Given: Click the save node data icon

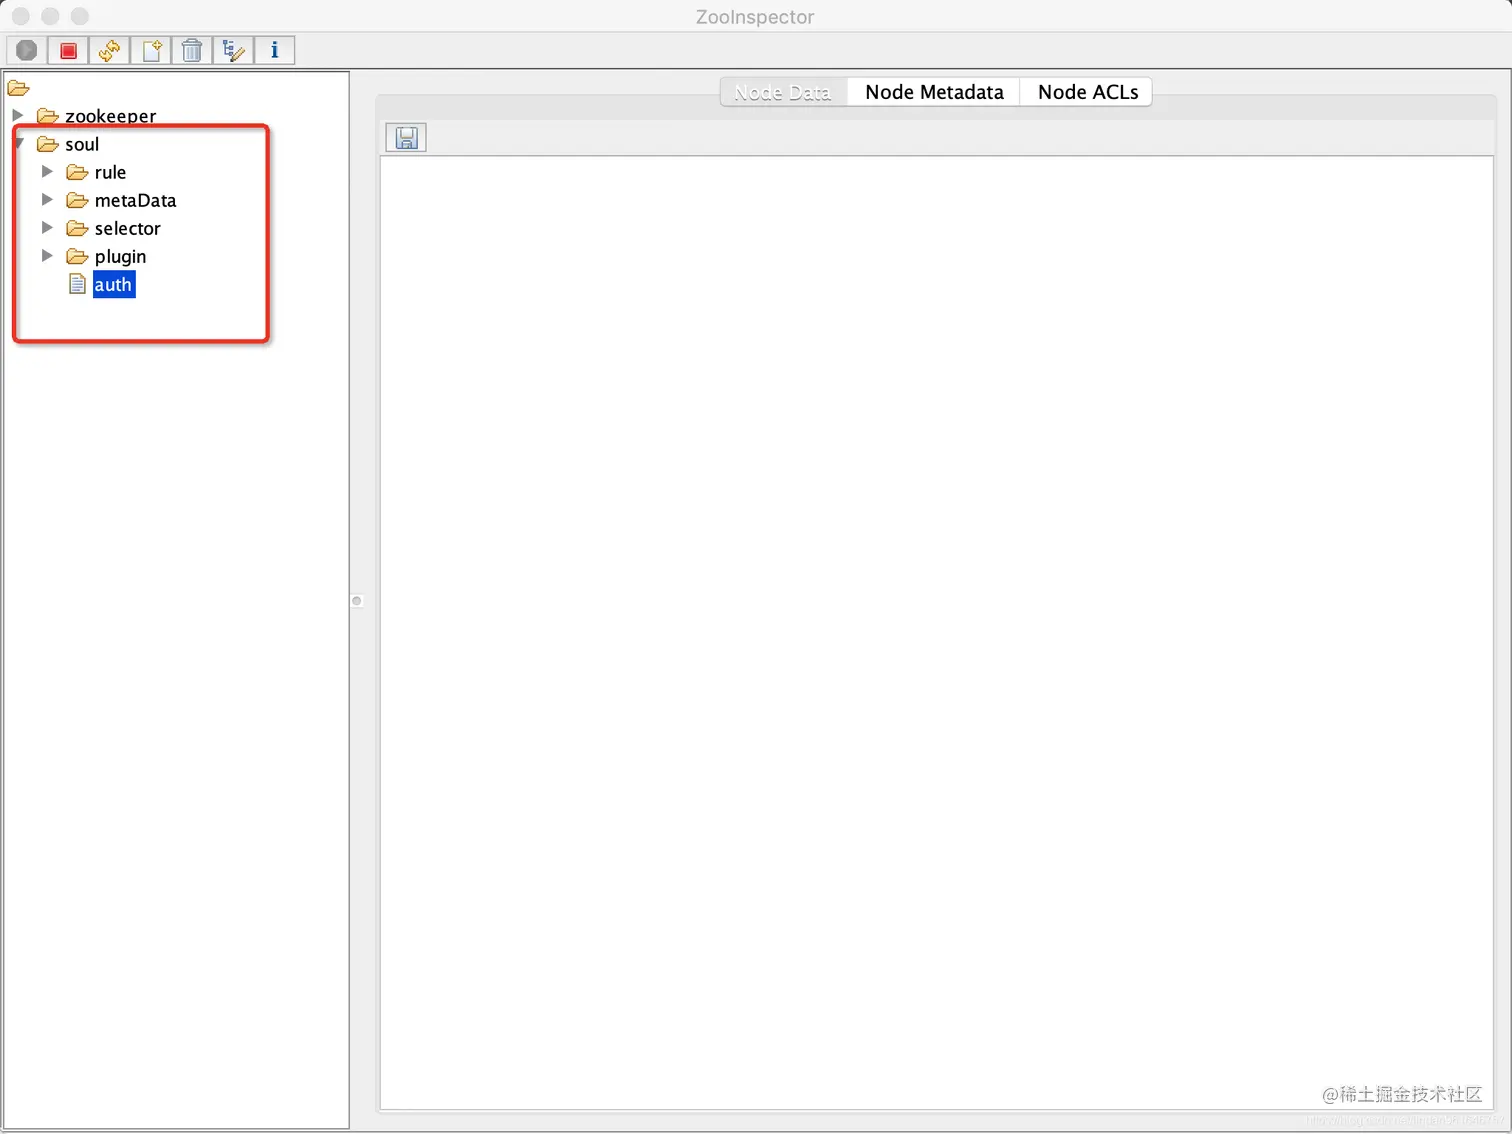Looking at the screenshot, I should pyautogui.click(x=406, y=138).
